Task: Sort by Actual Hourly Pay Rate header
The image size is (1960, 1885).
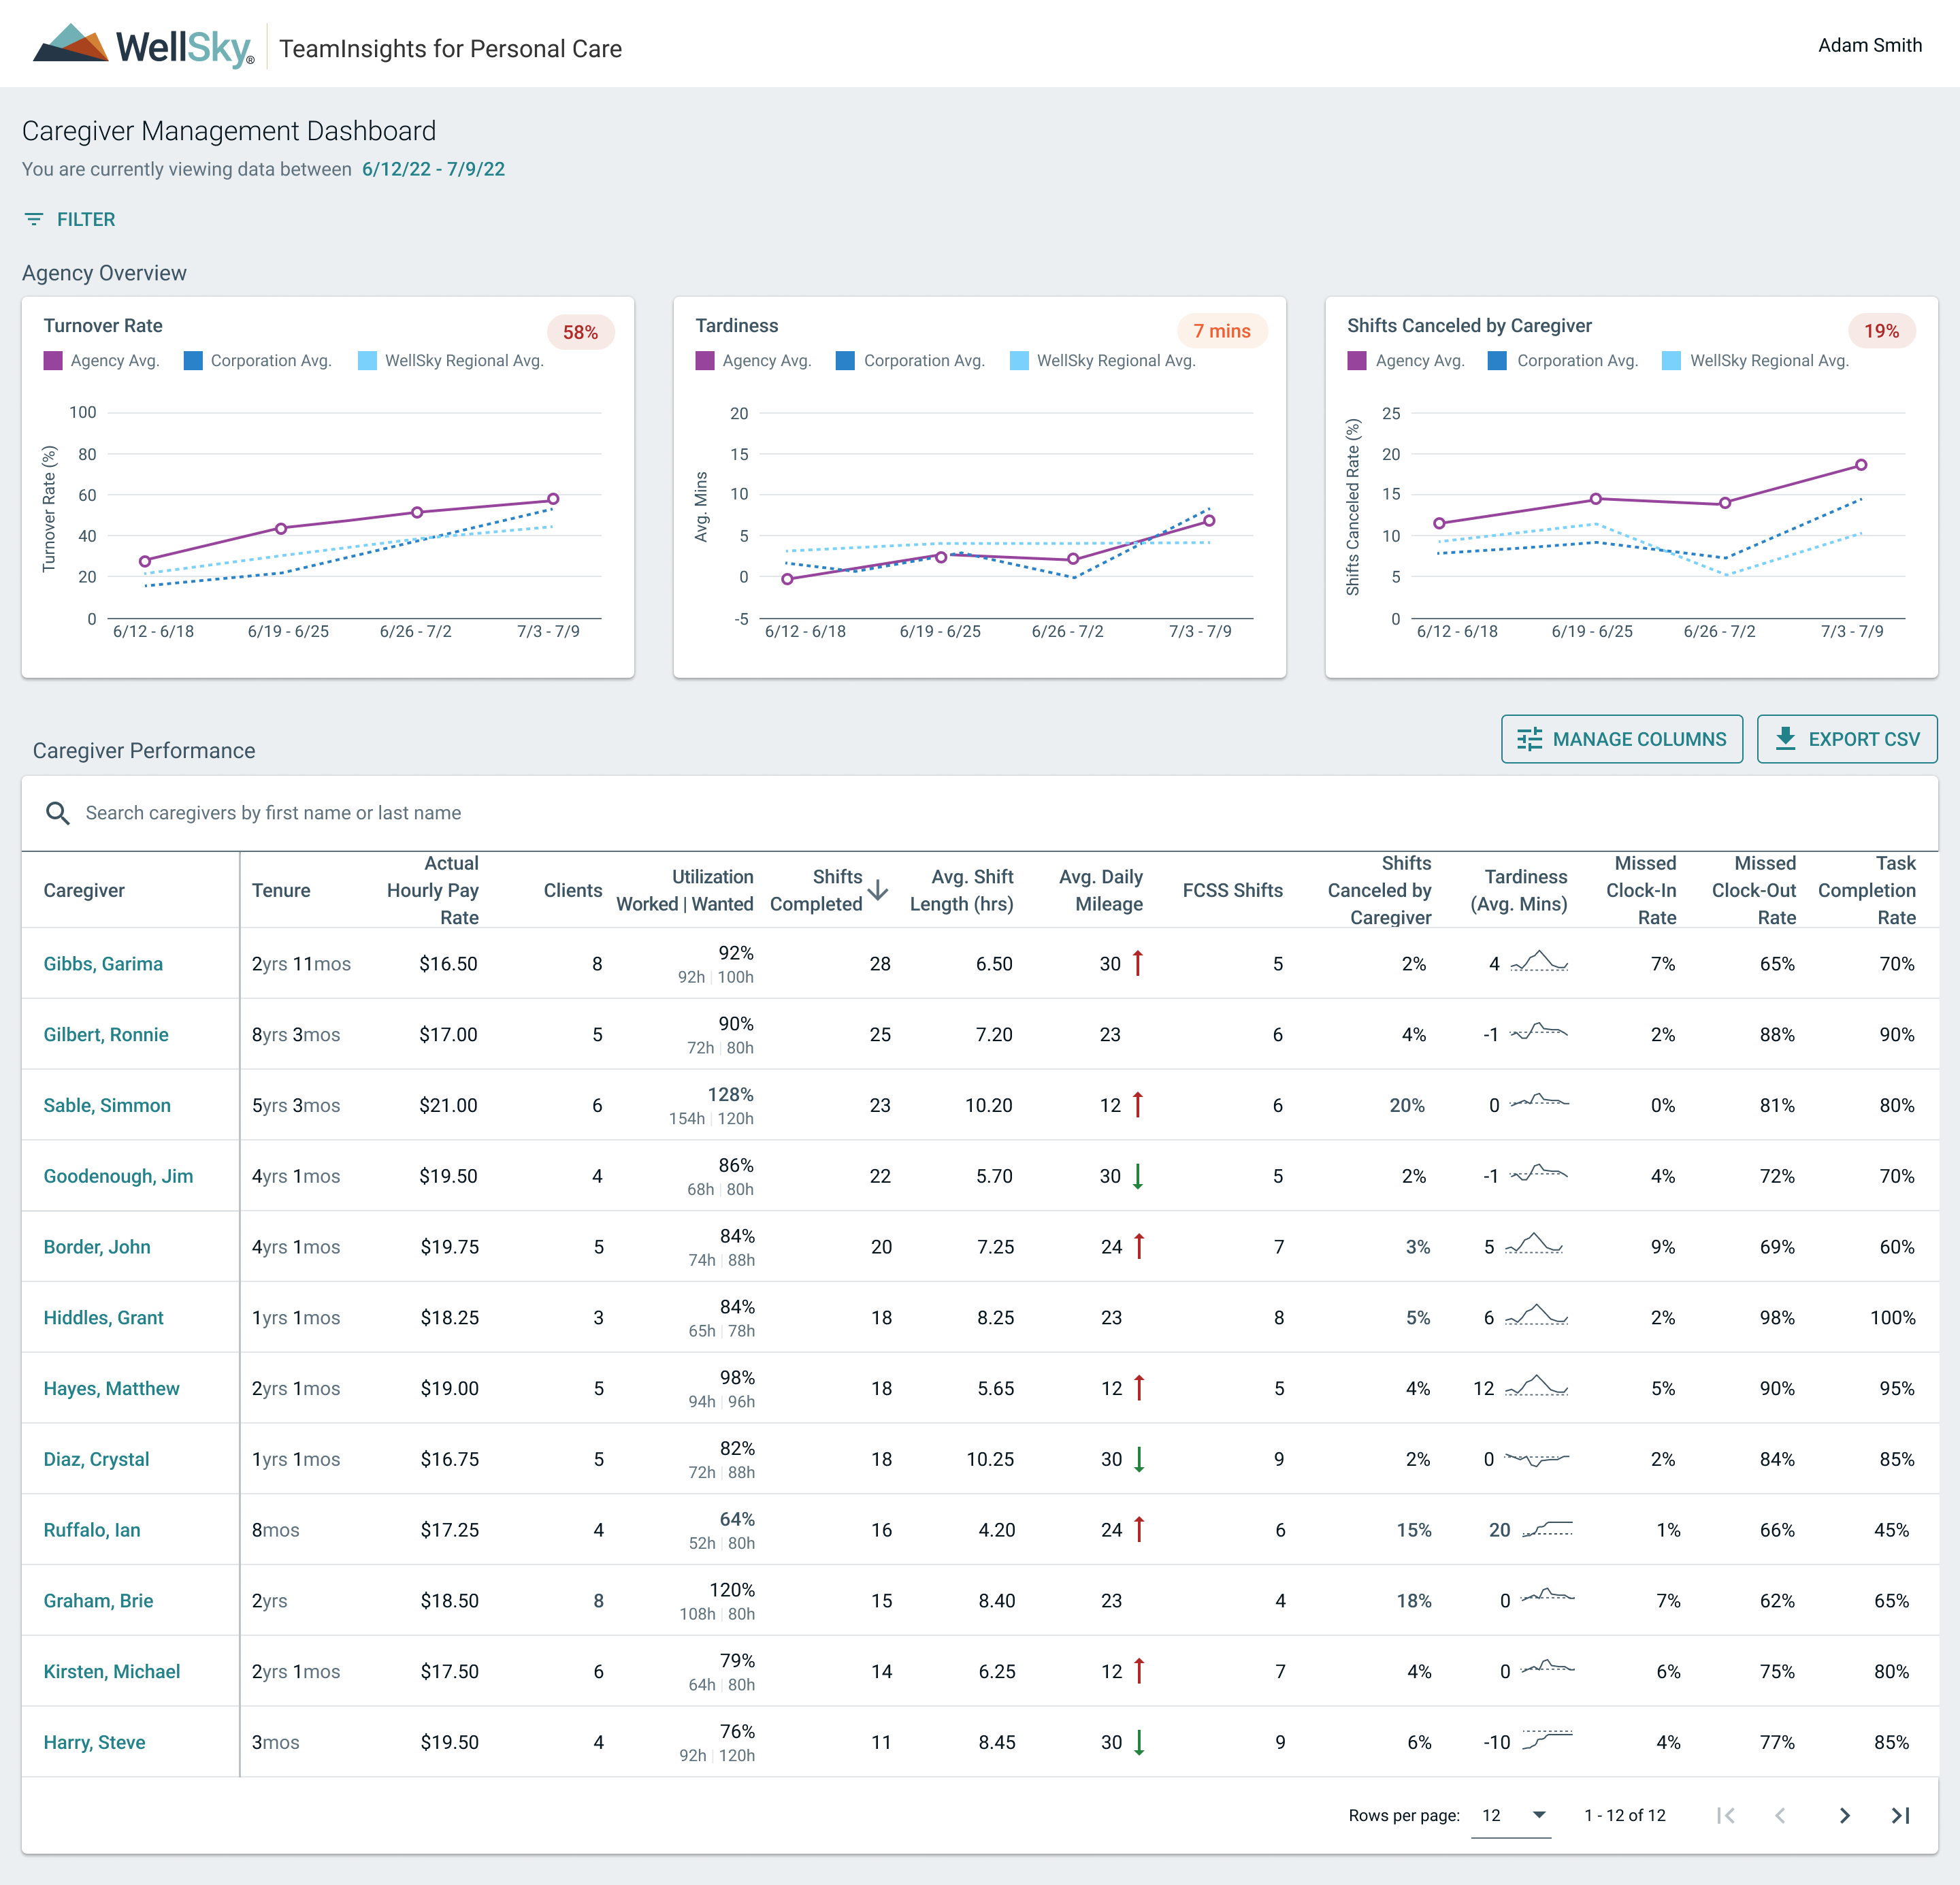Action: [x=433, y=890]
